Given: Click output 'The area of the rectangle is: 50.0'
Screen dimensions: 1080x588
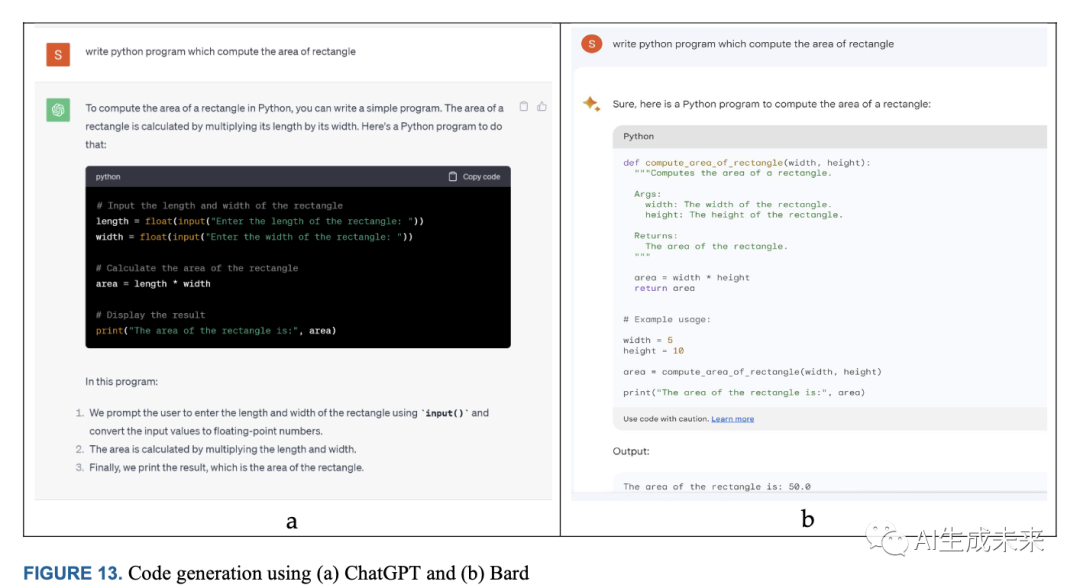Looking at the screenshot, I should click(716, 486).
